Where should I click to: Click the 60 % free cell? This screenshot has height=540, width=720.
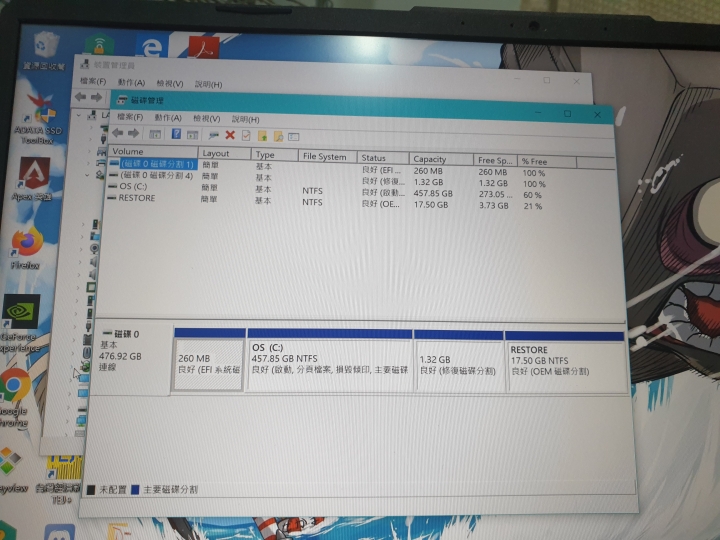pyautogui.click(x=533, y=195)
